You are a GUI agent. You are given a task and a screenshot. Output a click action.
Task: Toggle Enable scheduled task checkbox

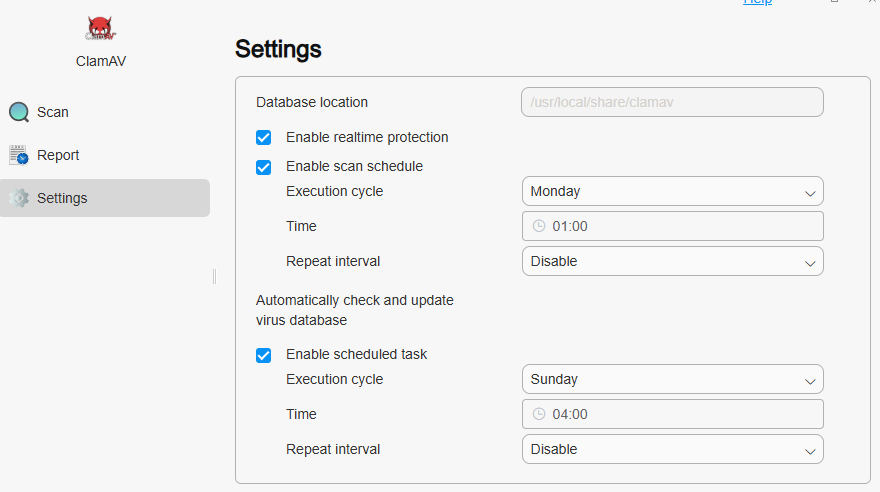tap(264, 355)
